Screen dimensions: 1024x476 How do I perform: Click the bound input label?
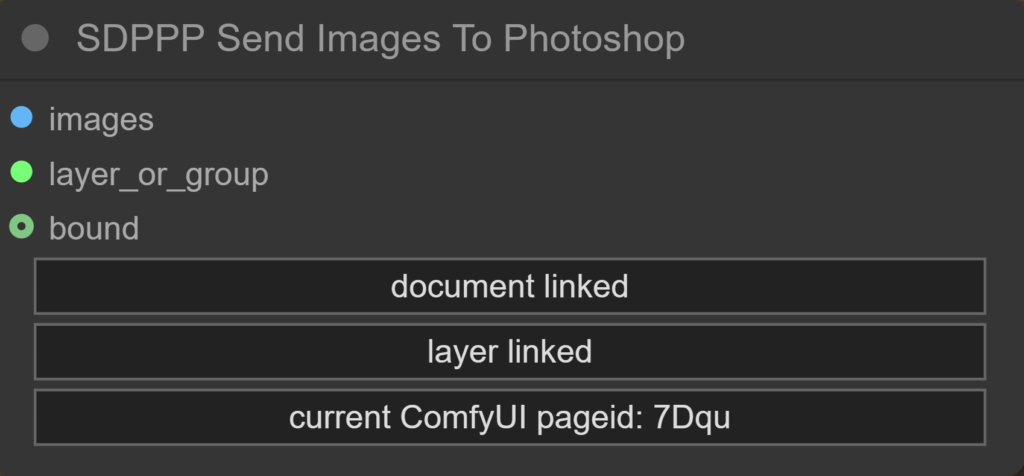click(94, 229)
